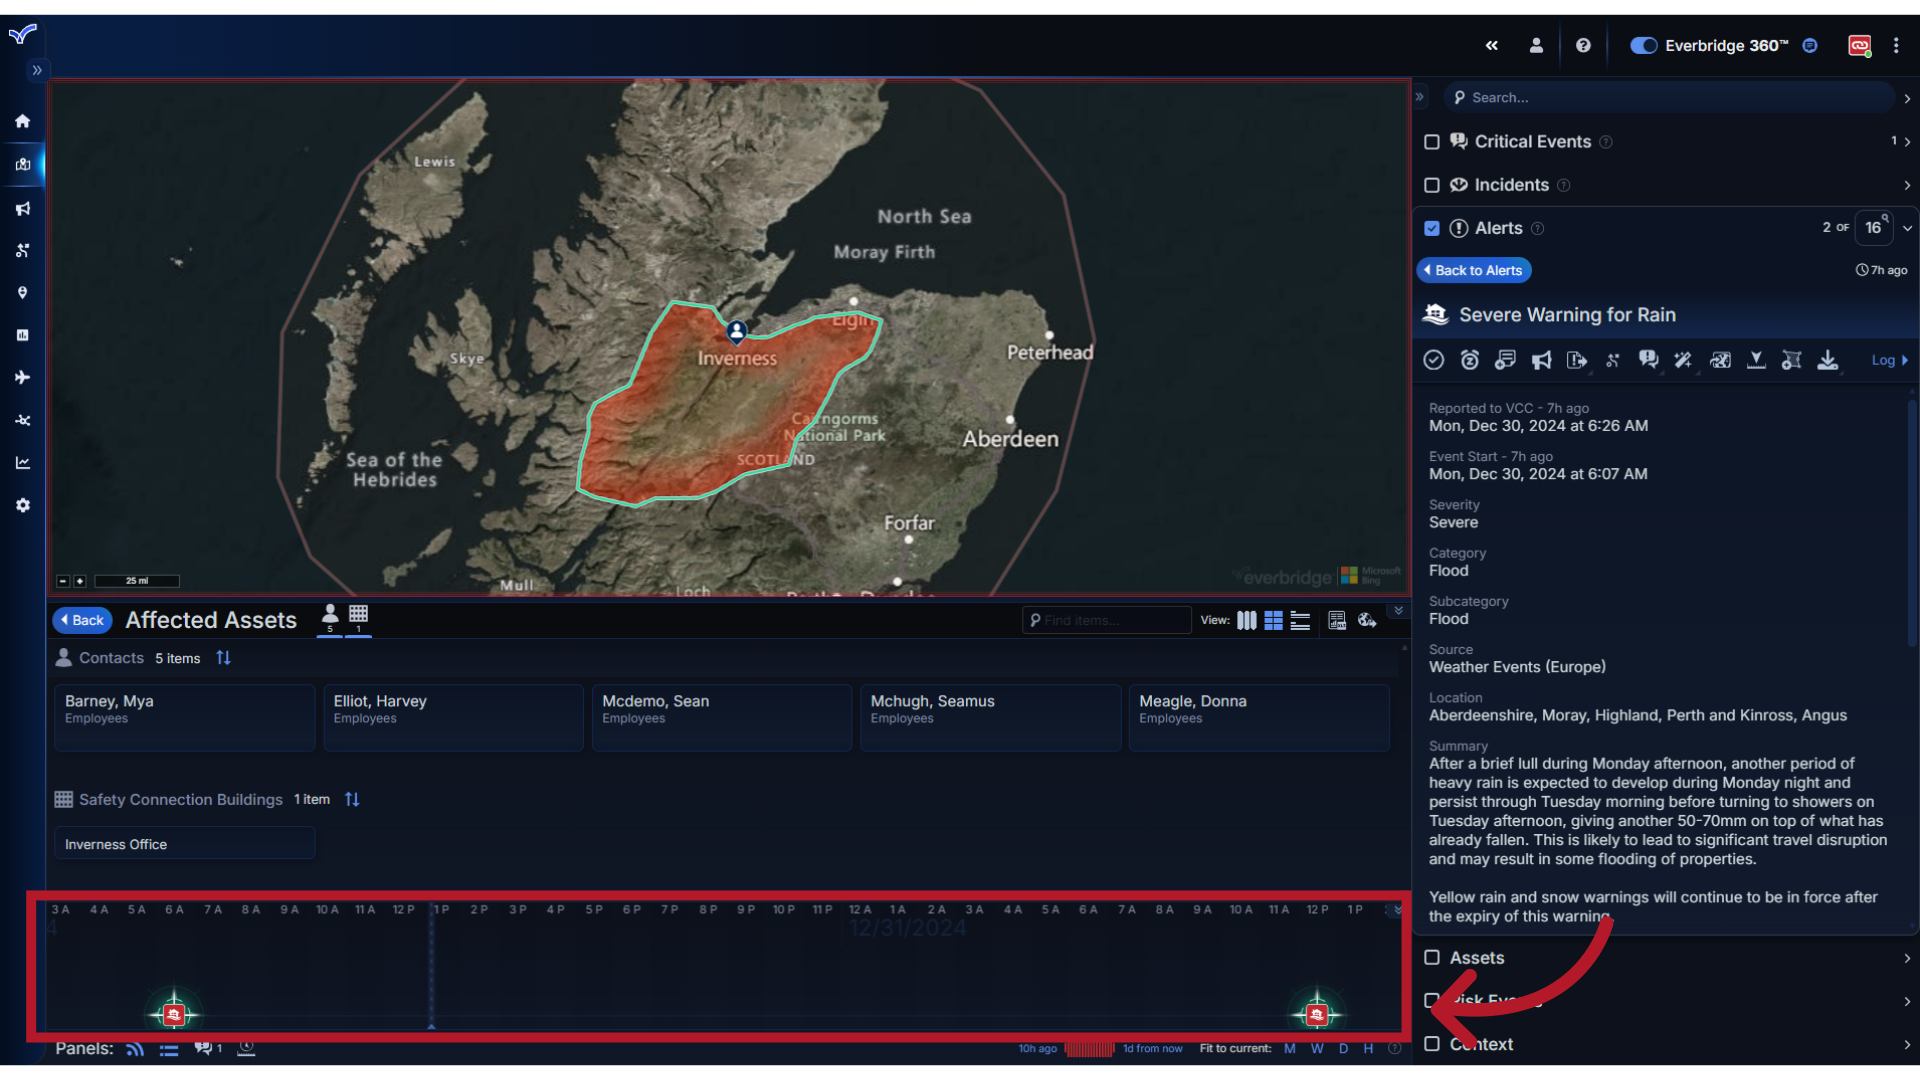
Task: Click the Back to Alerts button
Action: click(x=1473, y=270)
